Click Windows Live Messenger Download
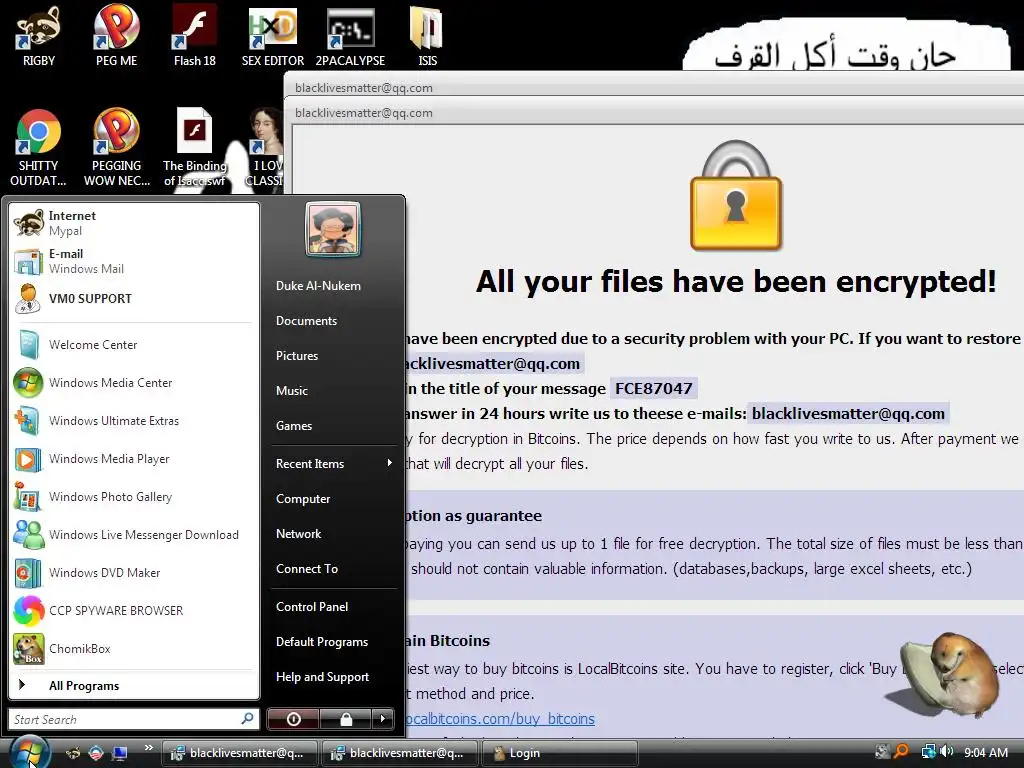This screenshot has width=1024, height=768. [x=133, y=534]
